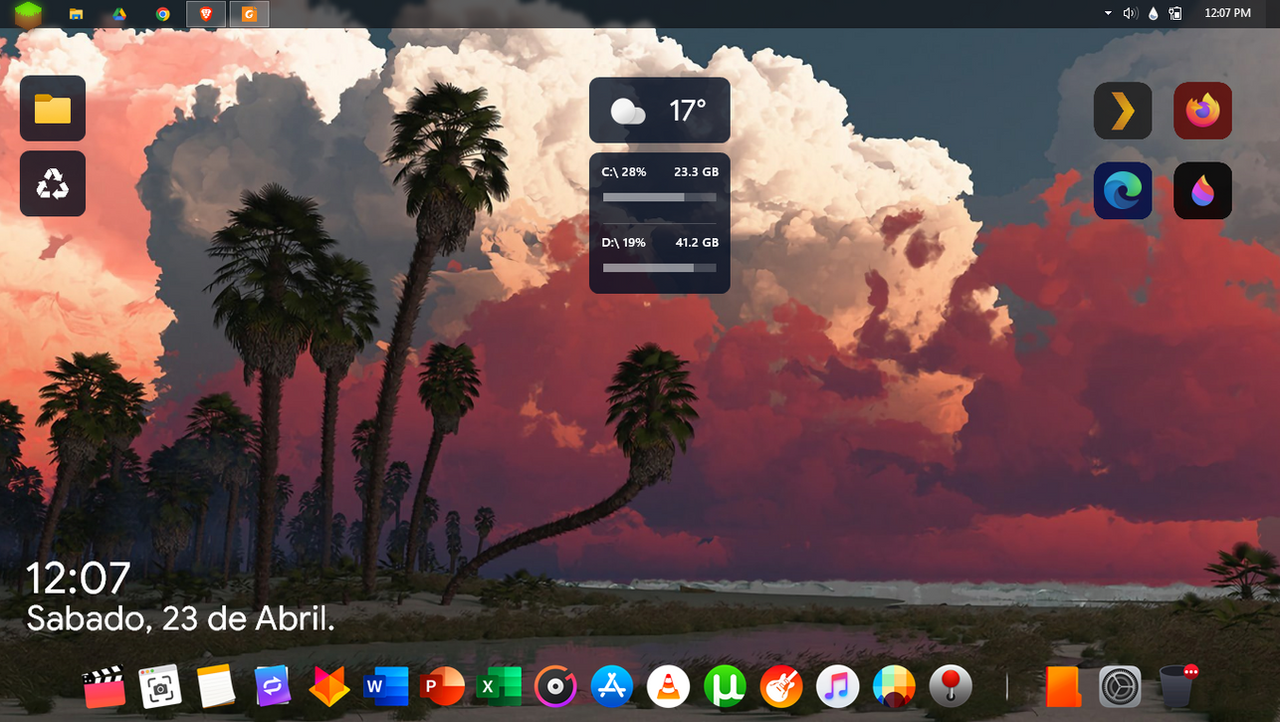
Task: Click the 12:07 desktop clock widget
Action: click(x=78, y=579)
